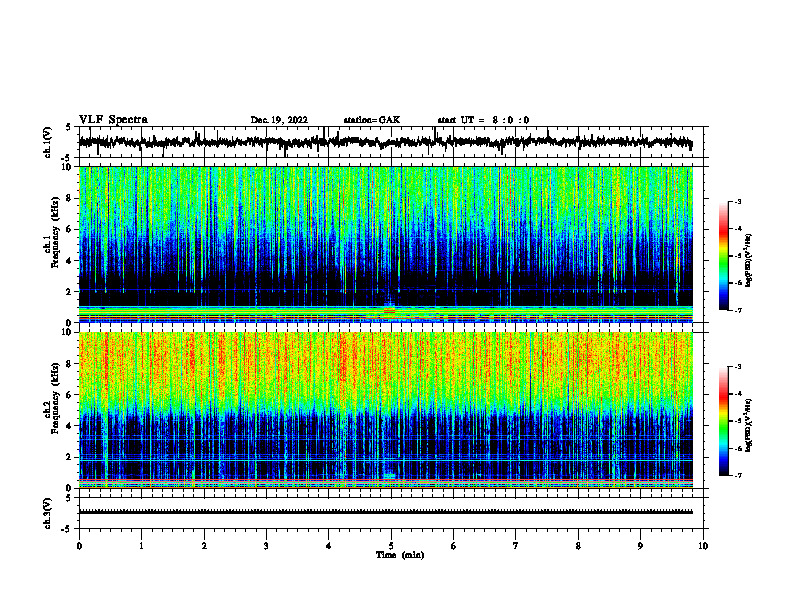Click the "start UT = 8 : 0 : 0" text
The height and width of the screenshot is (612, 792).
(x=483, y=120)
